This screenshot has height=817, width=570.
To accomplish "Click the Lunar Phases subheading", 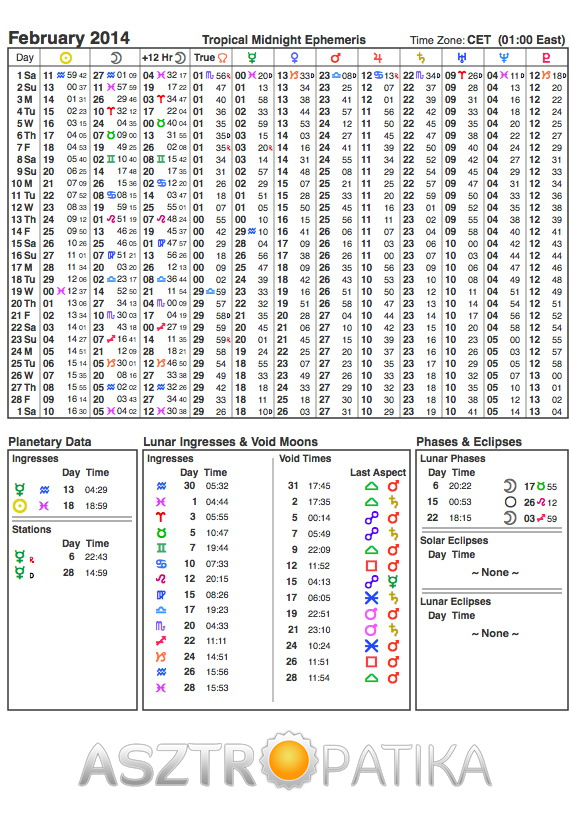I will tap(453, 459).
